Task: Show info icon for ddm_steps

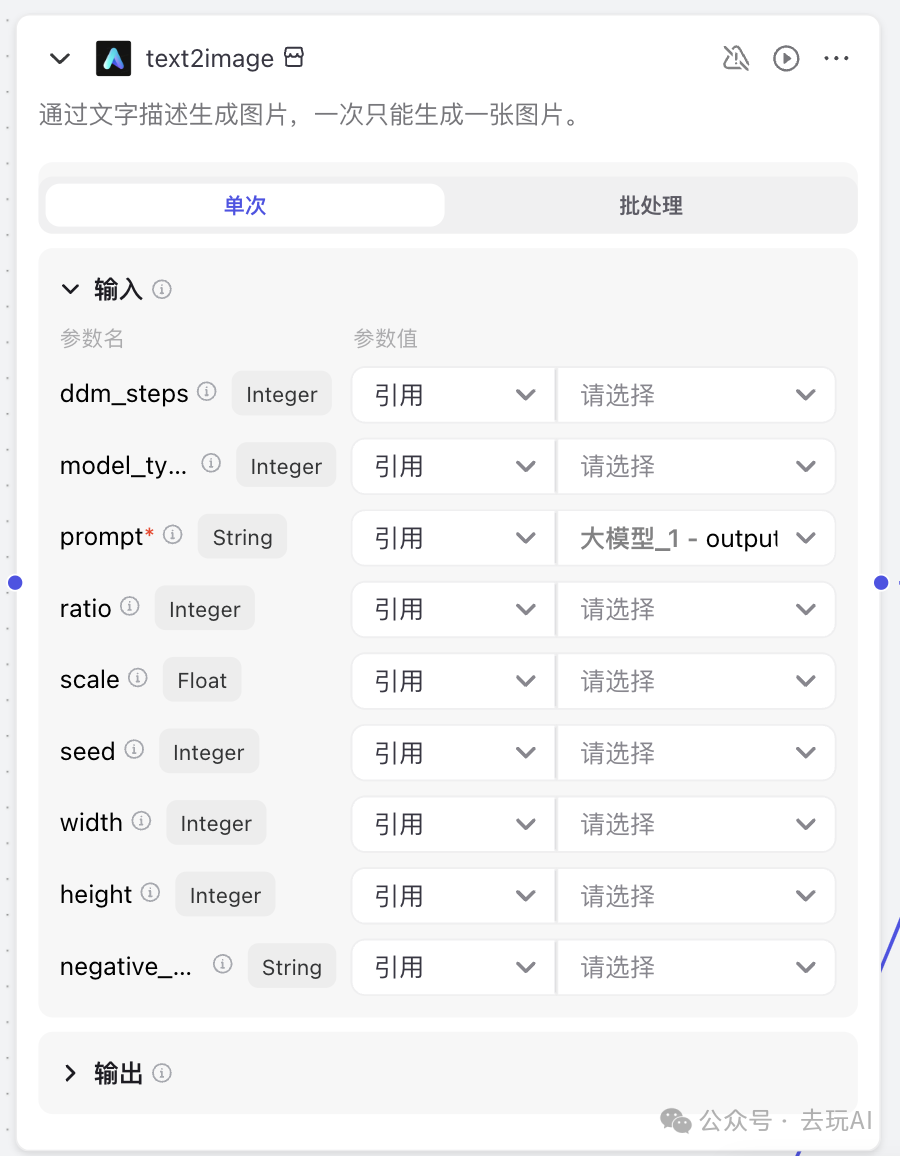Action: [207, 391]
